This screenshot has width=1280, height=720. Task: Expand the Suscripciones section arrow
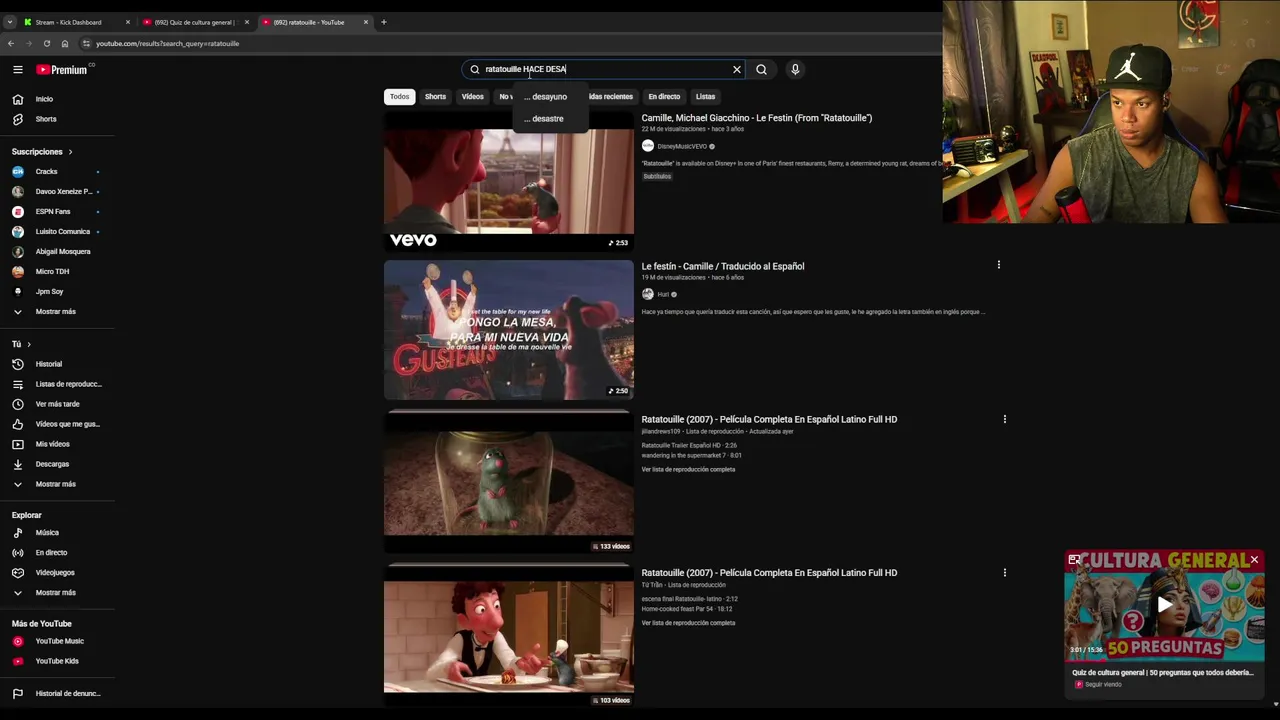pyautogui.click(x=70, y=152)
